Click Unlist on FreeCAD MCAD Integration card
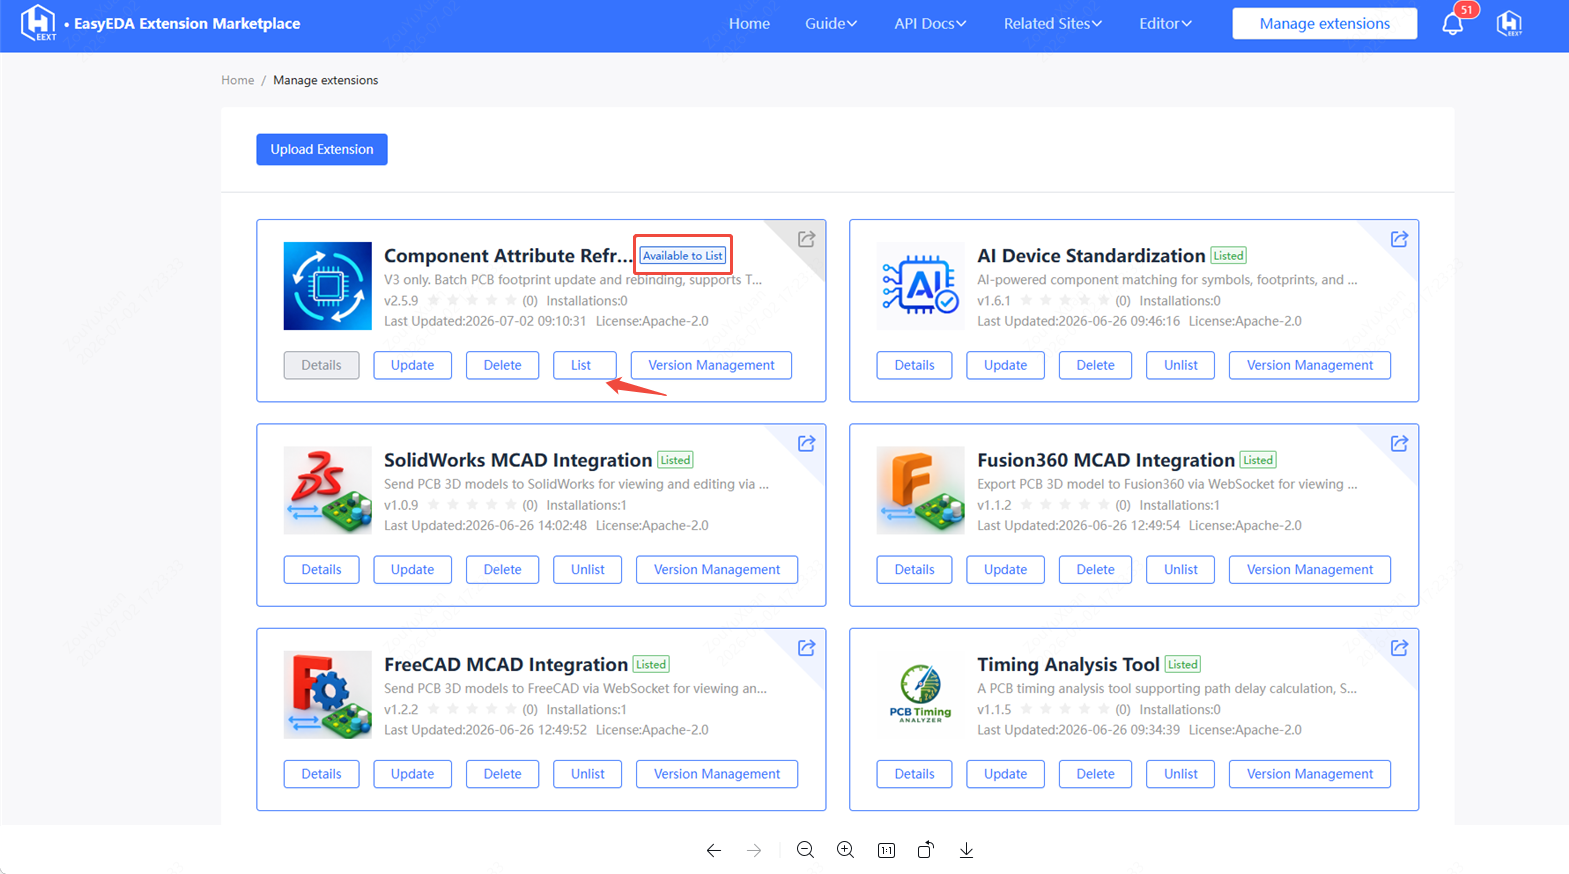Screen dimensions: 1569x874 tap(587, 774)
